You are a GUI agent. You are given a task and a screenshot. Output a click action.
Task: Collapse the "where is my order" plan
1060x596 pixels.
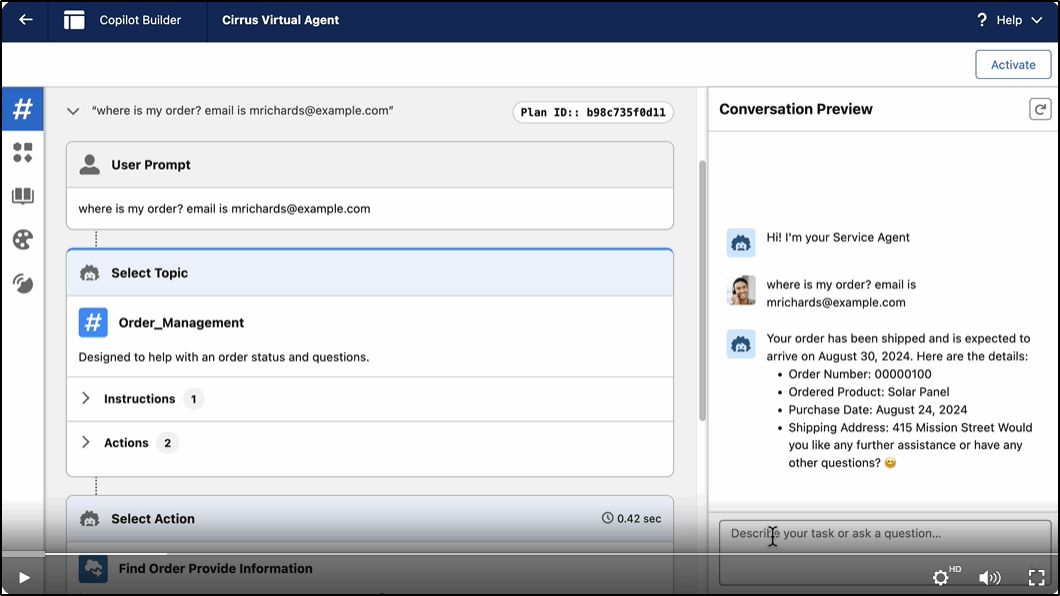point(73,111)
